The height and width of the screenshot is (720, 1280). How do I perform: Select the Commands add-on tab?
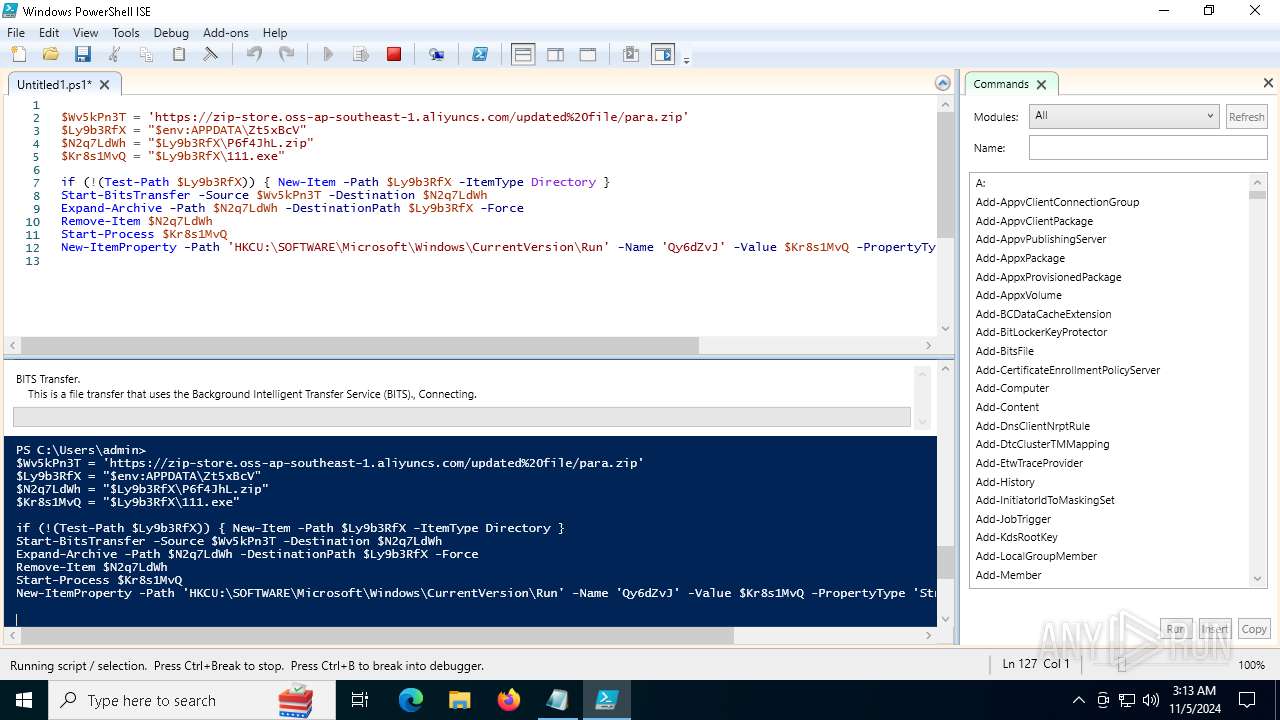coord(1001,84)
